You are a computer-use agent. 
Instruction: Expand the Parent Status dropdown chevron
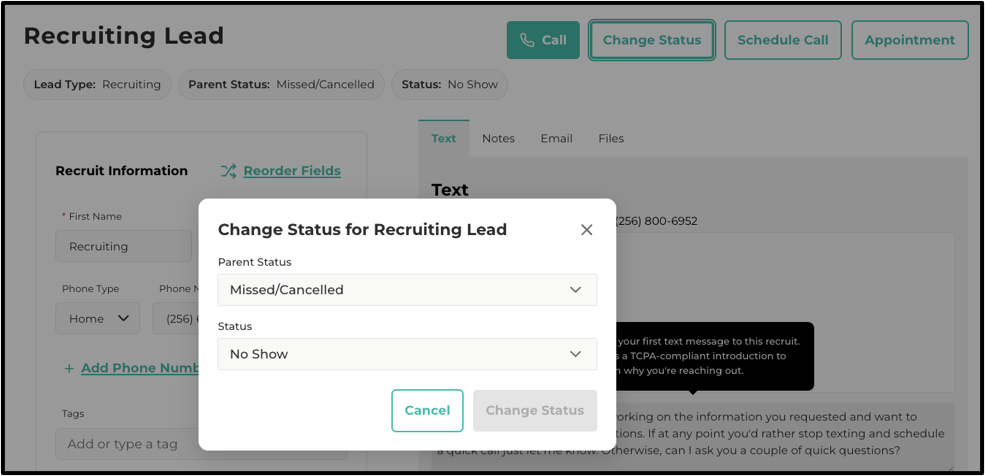(x=575, y=290)
